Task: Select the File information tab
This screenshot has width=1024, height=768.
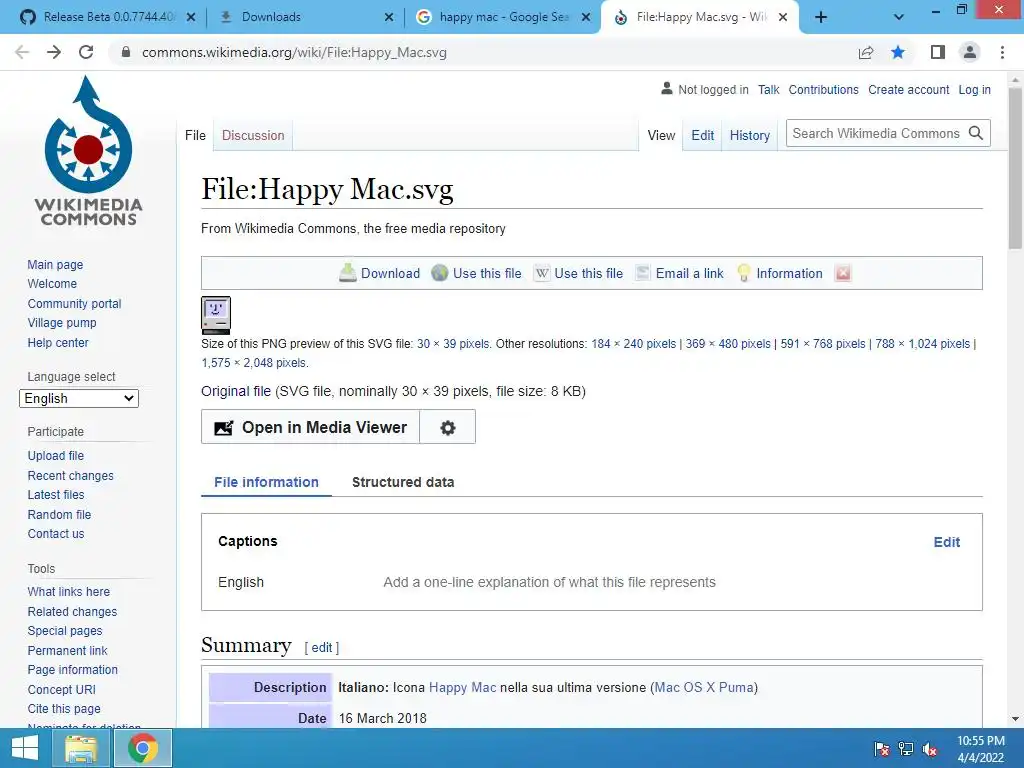Action: point(266,482)
